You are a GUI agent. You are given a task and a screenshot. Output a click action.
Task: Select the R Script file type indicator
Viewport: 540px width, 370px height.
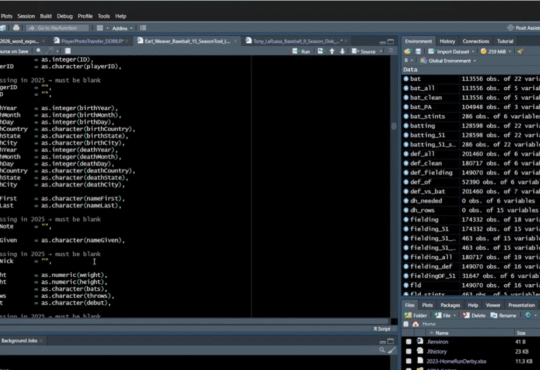click(x=383, y=329)
